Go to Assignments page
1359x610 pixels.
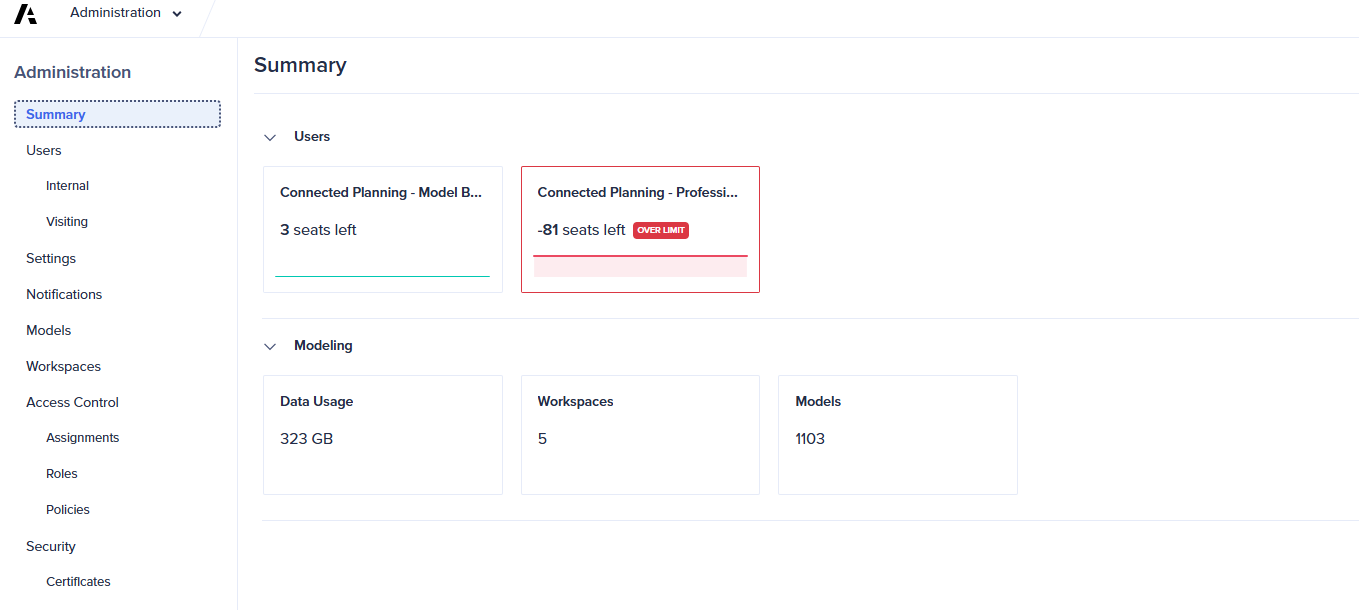click(x=82, y=438)
